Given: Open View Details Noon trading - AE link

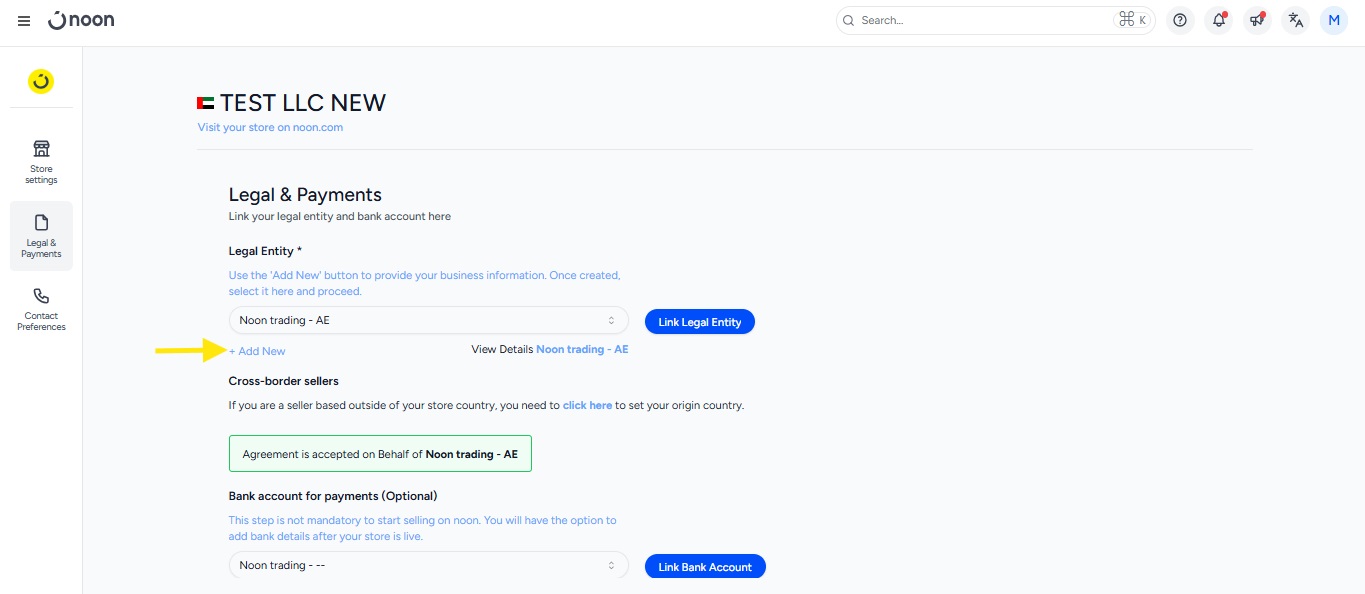Looking at the screenshot, I should tap(581, 350).
